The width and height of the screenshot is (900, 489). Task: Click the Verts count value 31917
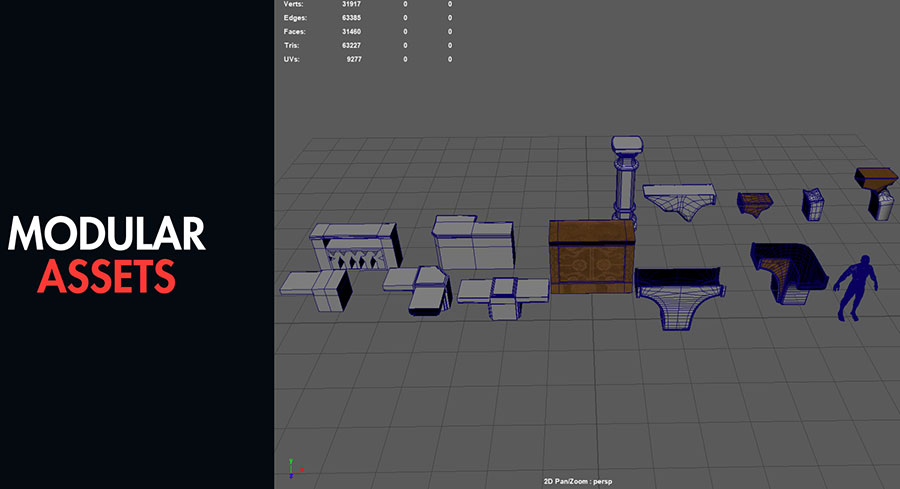351,4
